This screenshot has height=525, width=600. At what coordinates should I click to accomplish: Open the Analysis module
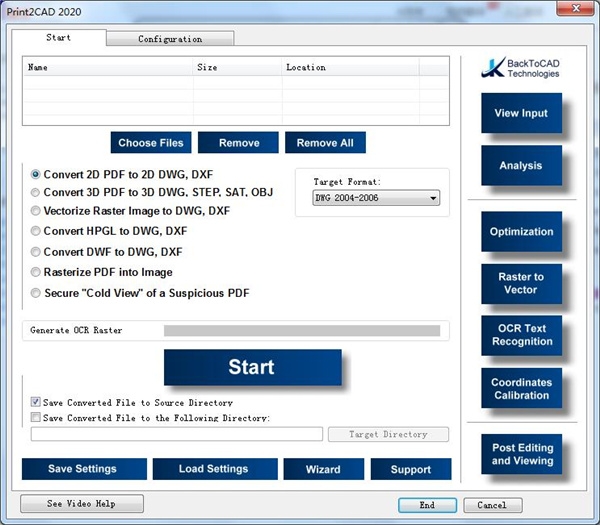pos(520,166)
